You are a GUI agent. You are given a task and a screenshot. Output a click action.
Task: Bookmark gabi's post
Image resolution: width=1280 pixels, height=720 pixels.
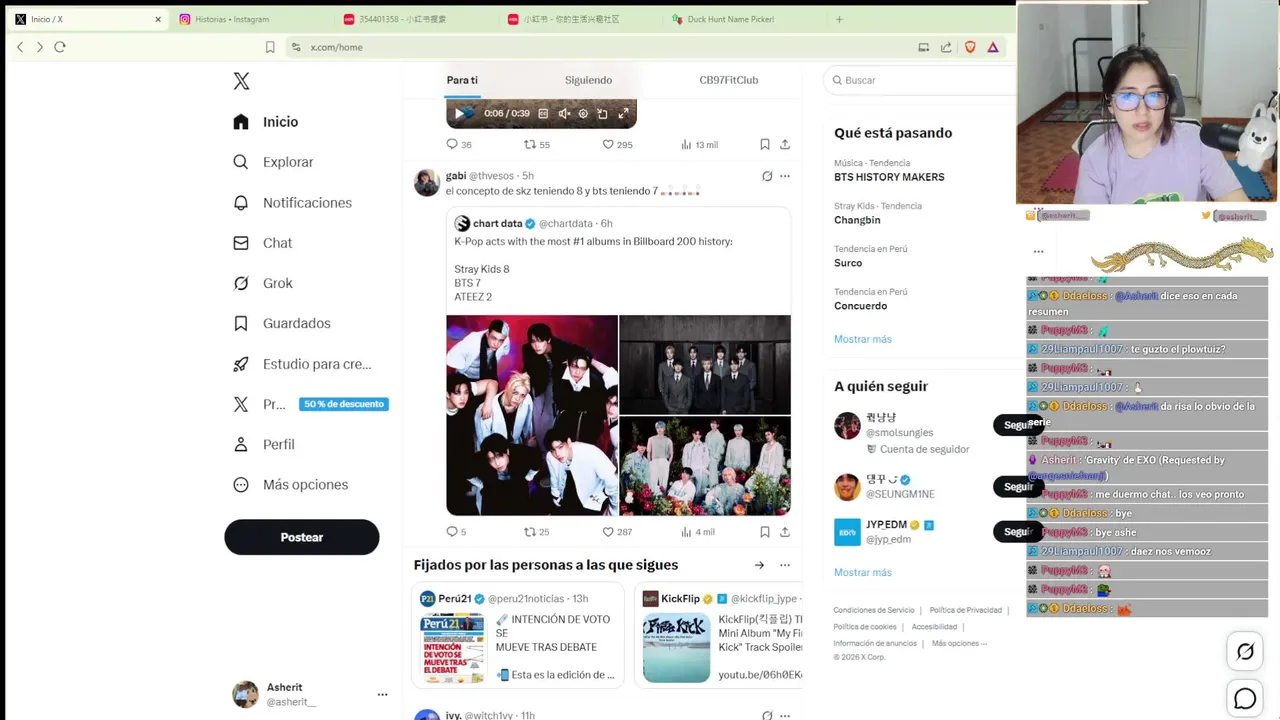click(764, 532)
